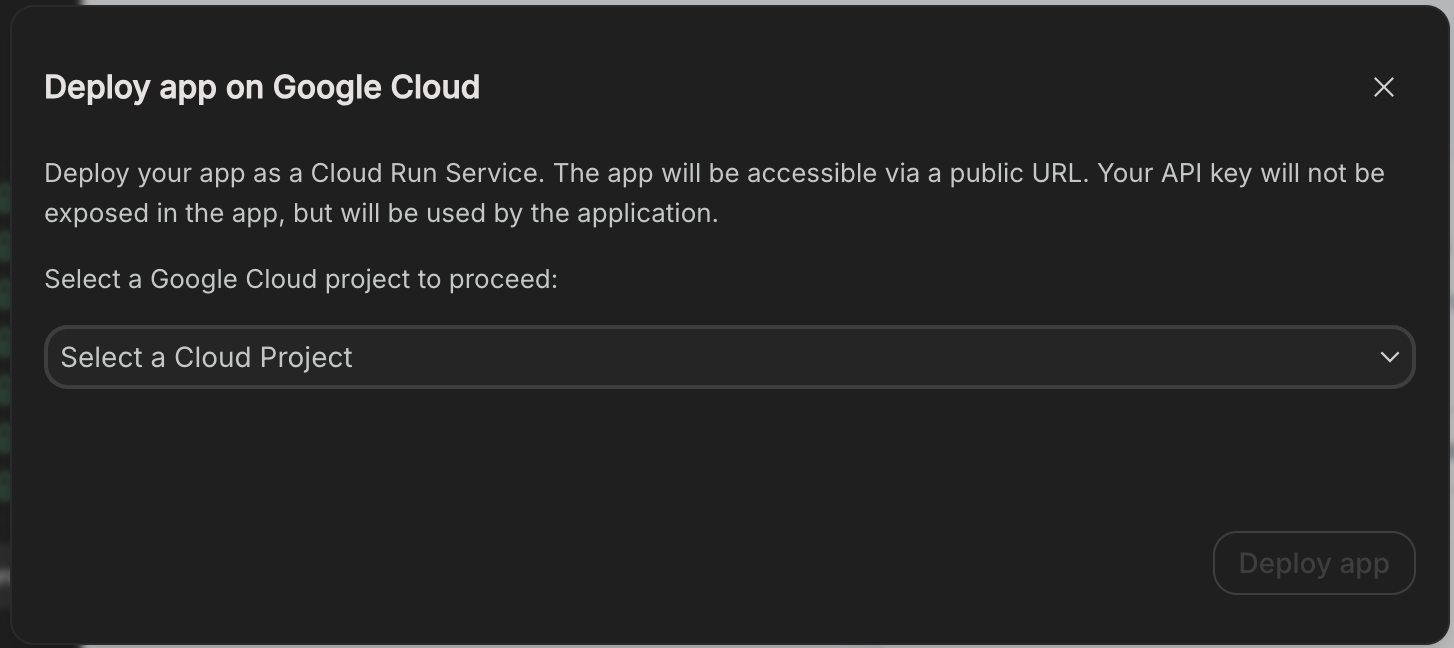Close the Deploy app dialog
1454x648 pixels.
(x=1383, y=88)
